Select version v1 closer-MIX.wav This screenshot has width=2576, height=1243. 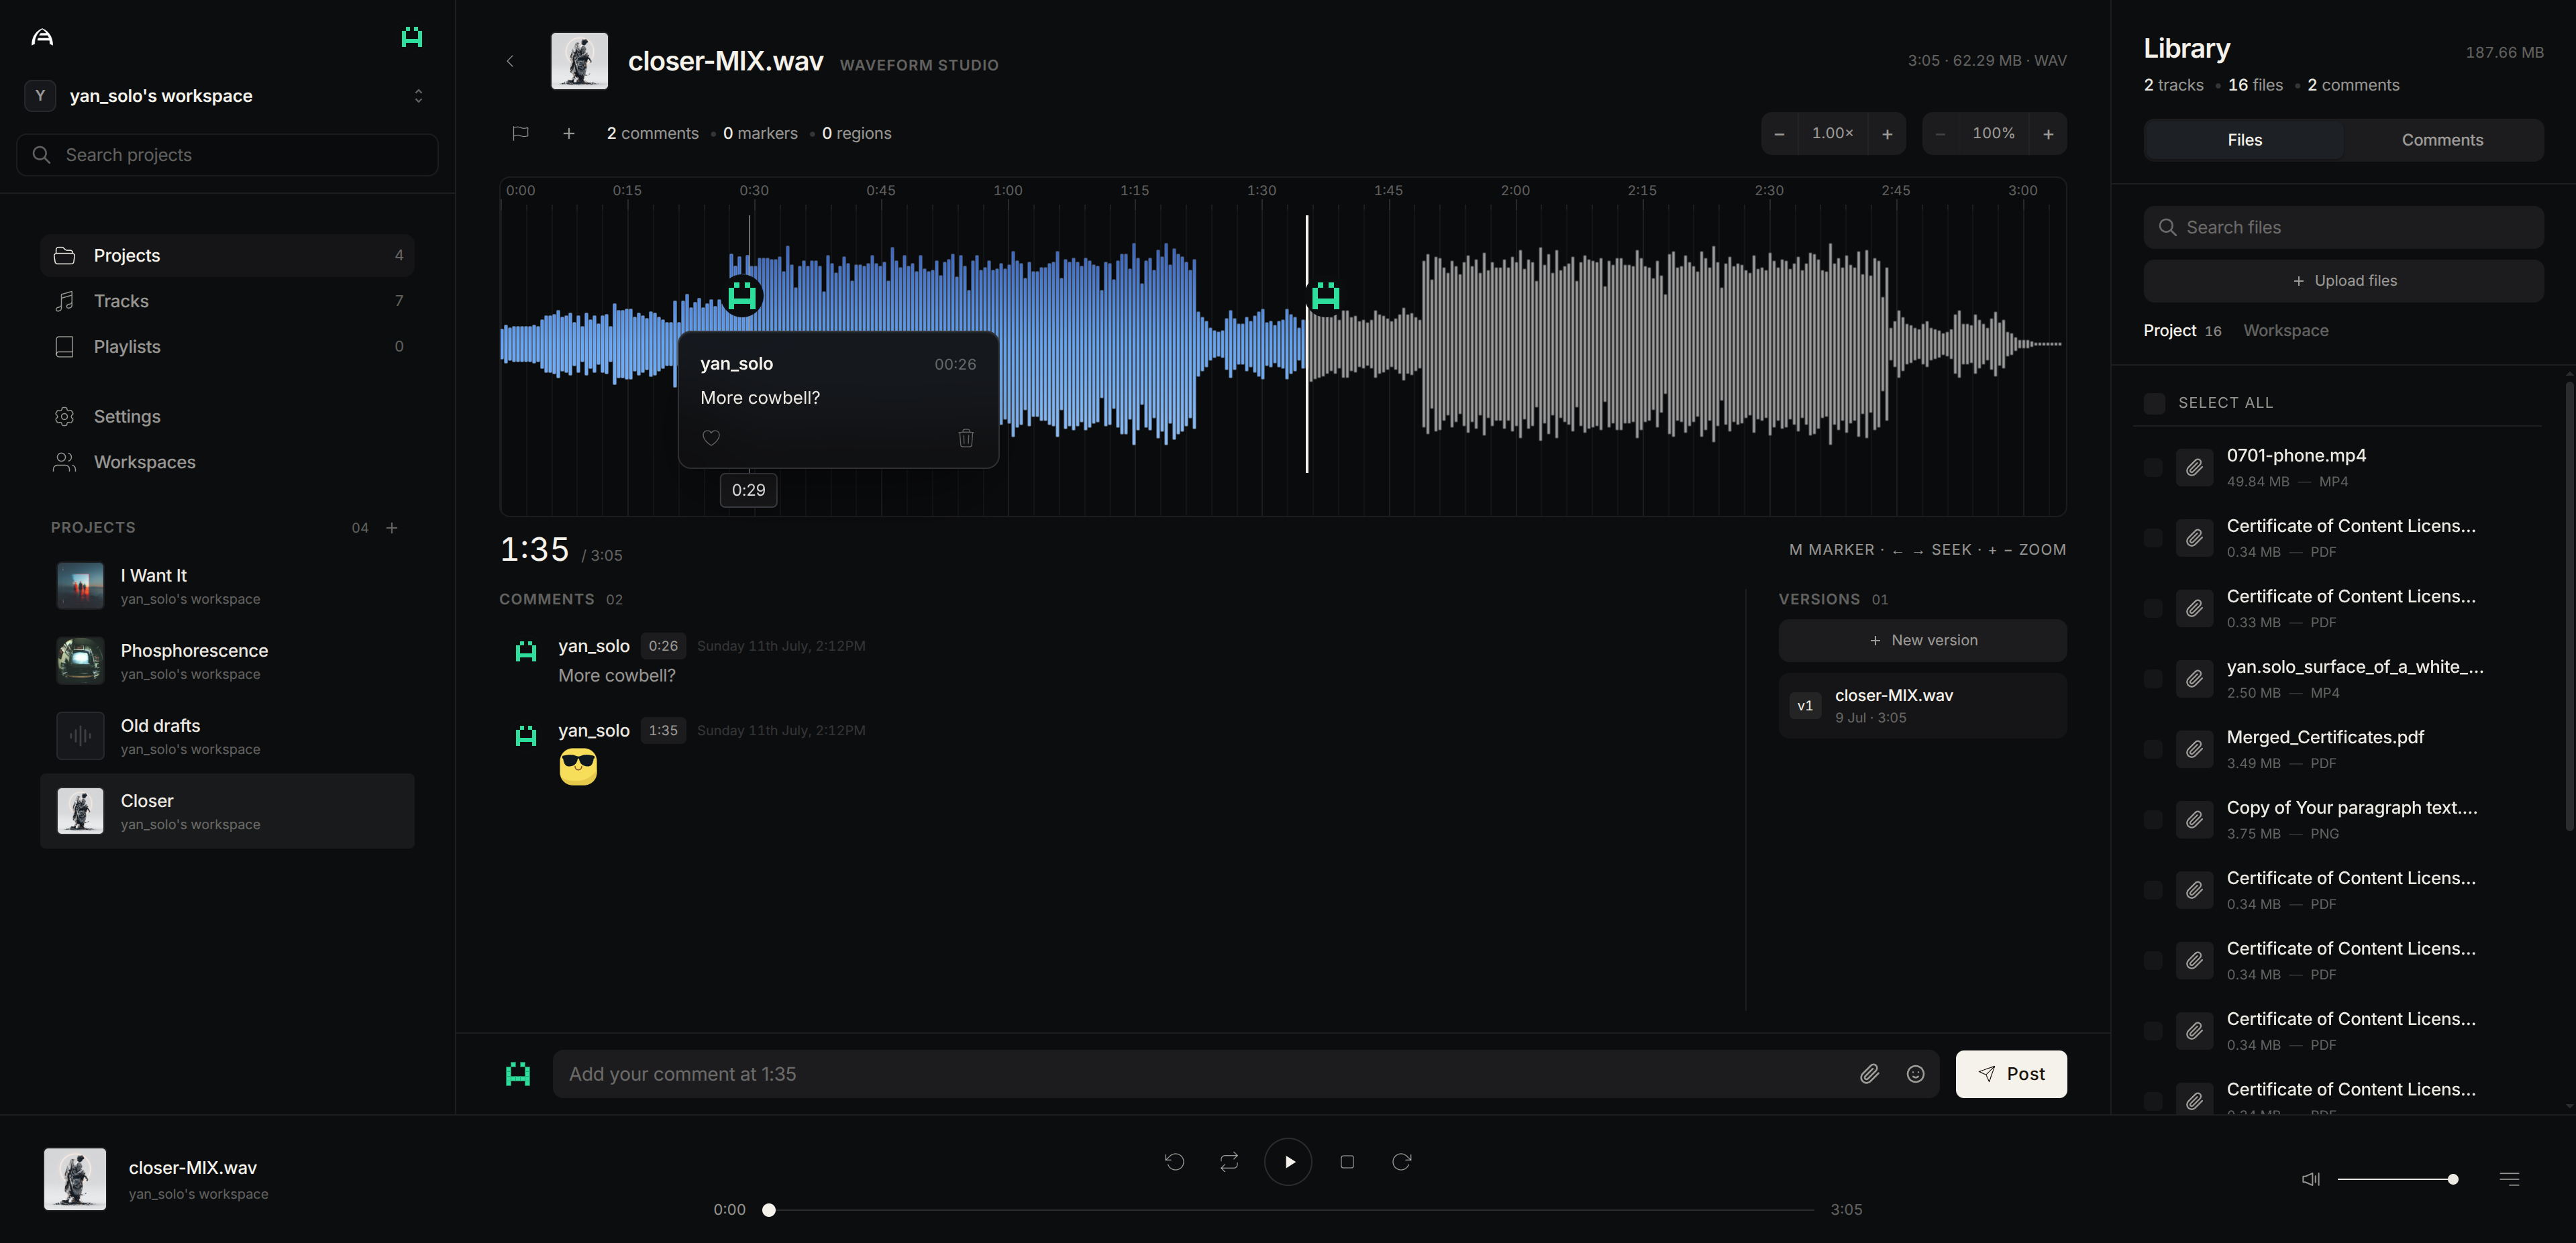tap(1922, 706)
